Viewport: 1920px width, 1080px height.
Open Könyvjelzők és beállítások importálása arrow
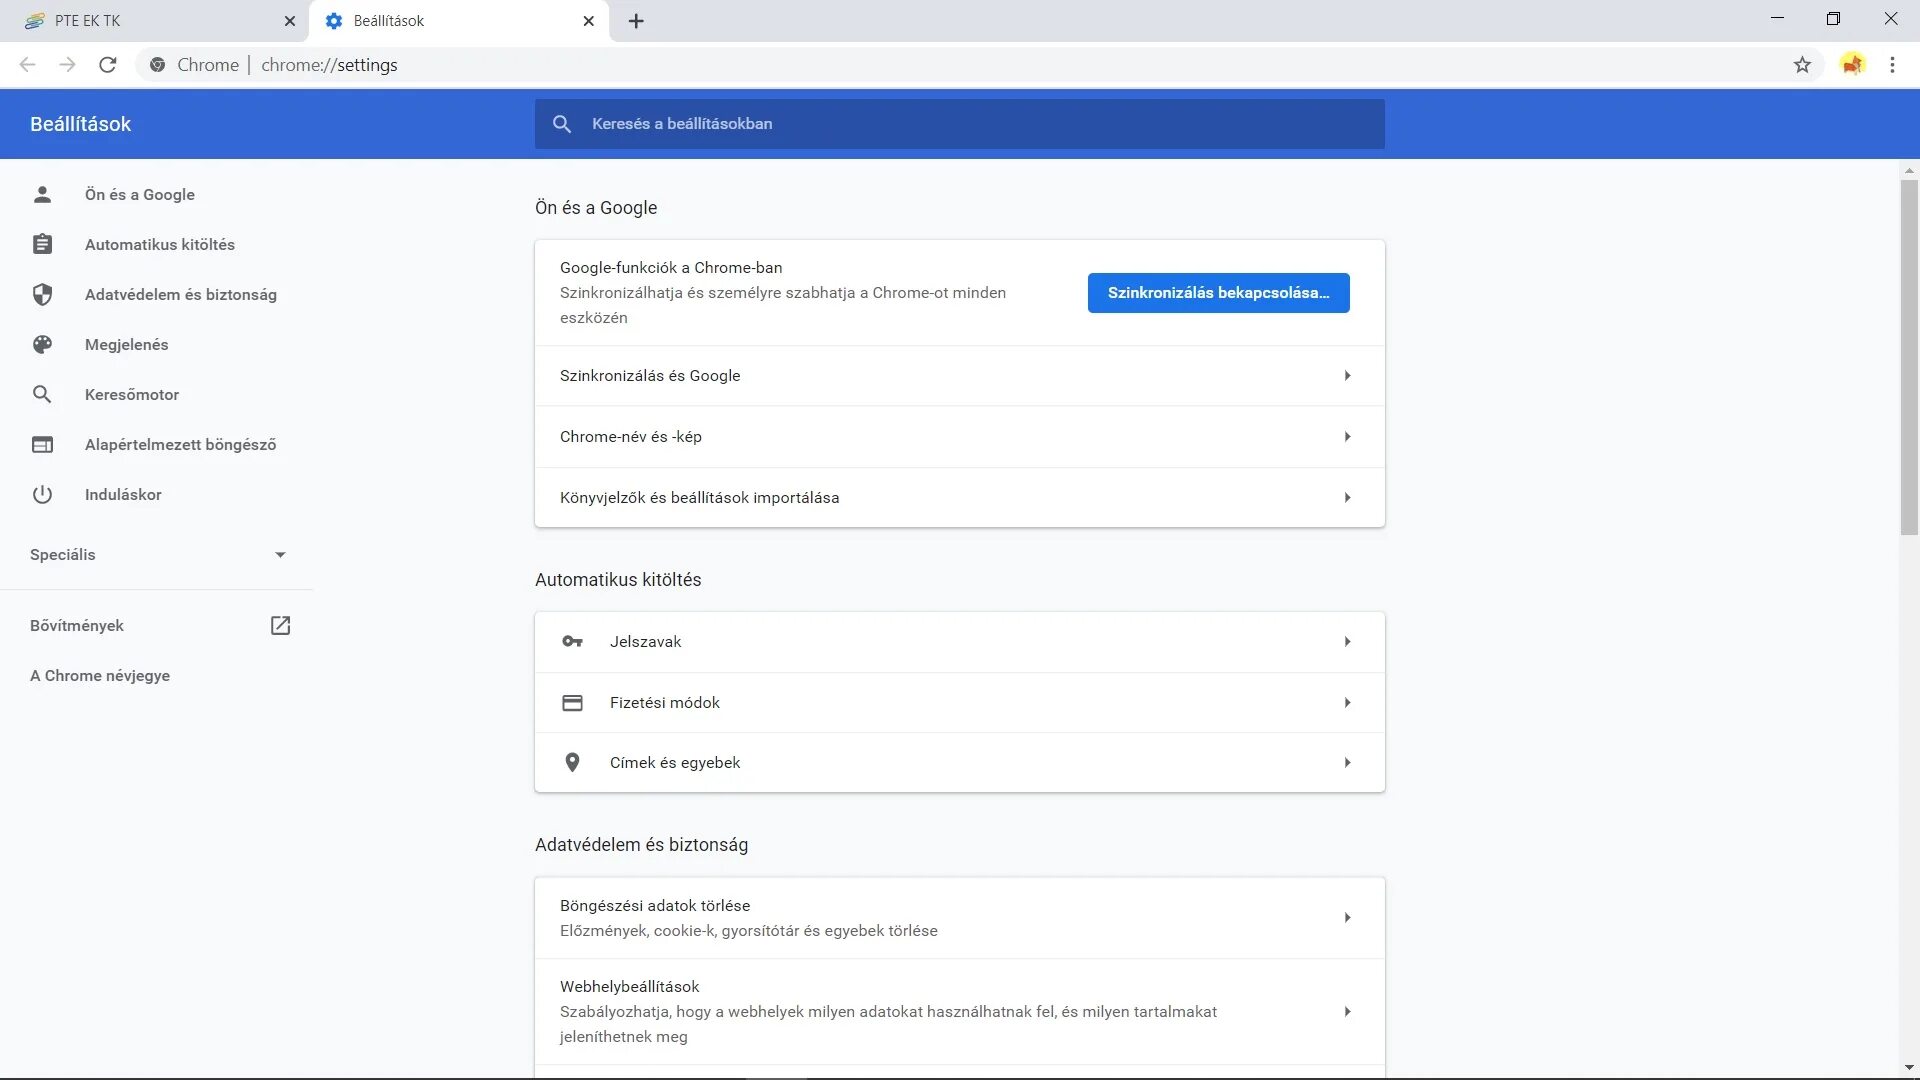(1347, 497)
